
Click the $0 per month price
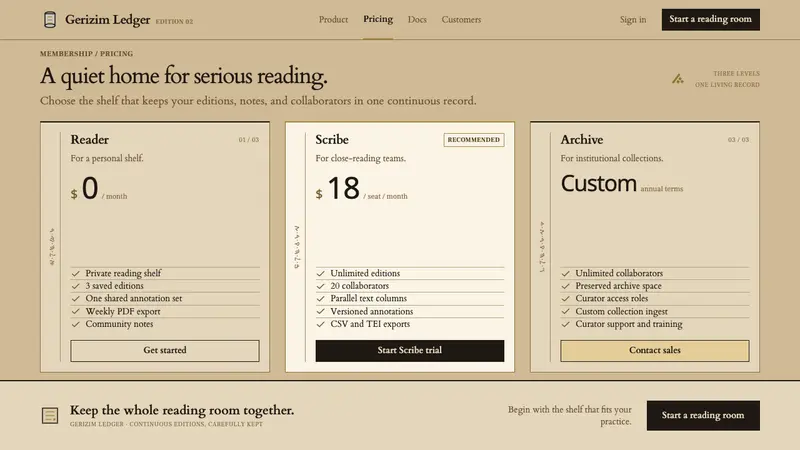tap(98, 188)
